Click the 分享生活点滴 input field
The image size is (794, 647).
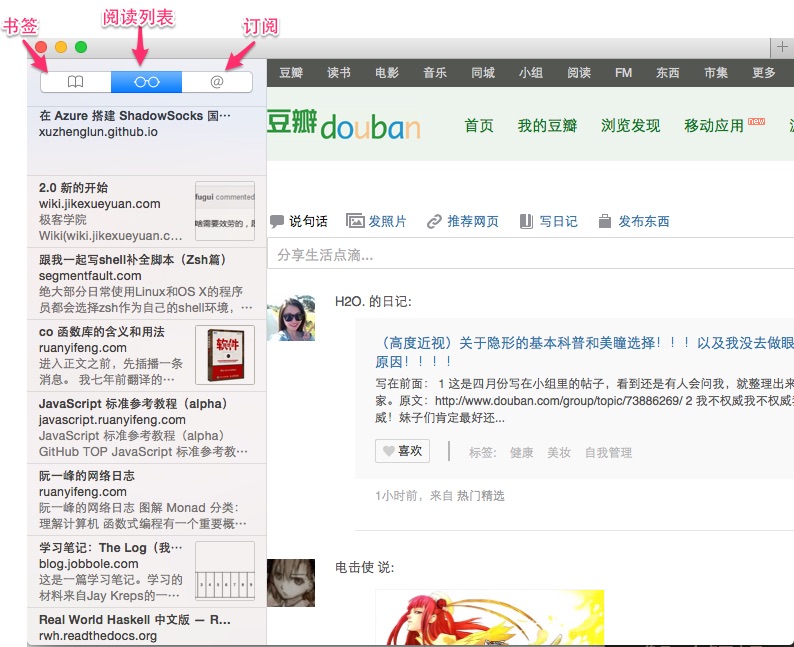530,255
